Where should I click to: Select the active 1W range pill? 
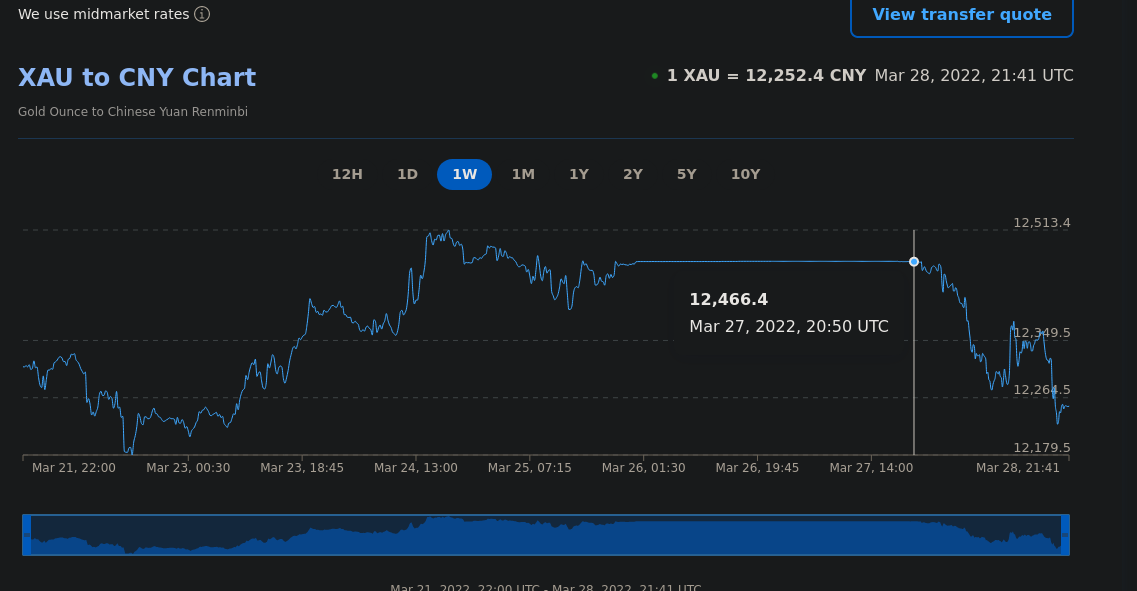point(464,174)
